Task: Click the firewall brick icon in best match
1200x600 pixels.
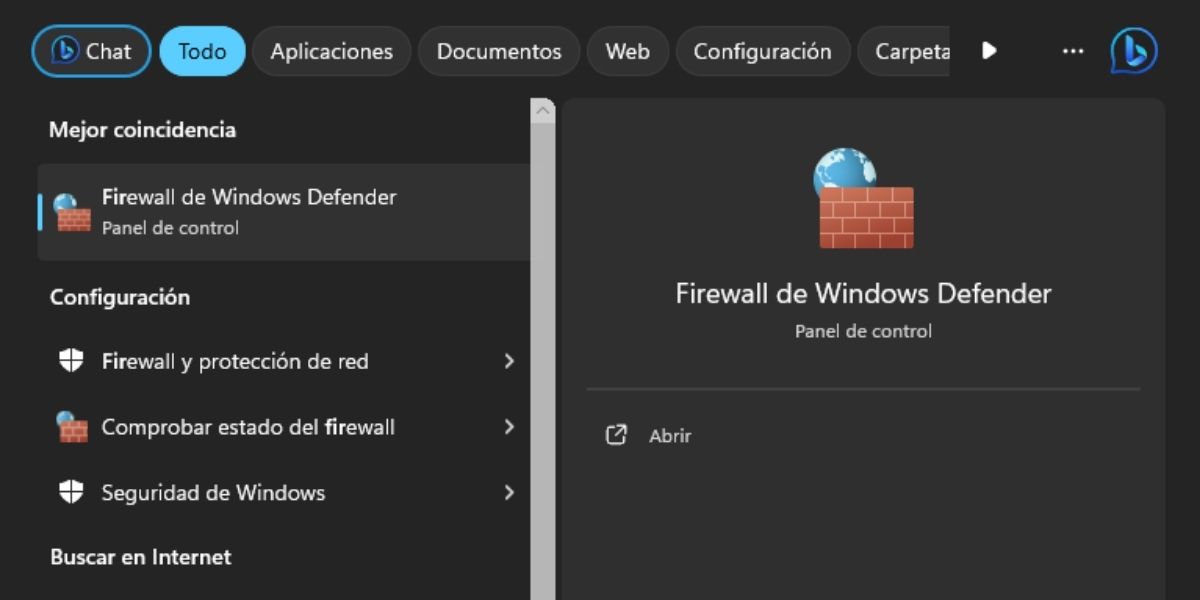Action: pos(72,212)
